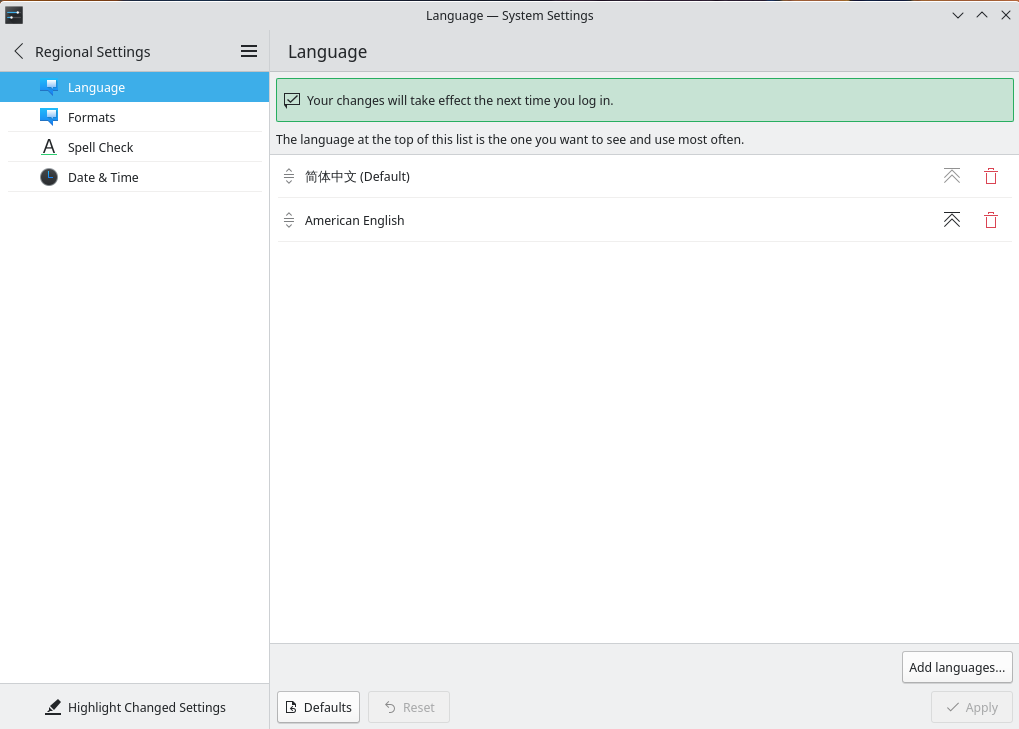Open the Language settings page
1019x729 pixels.
pos(96,87)
